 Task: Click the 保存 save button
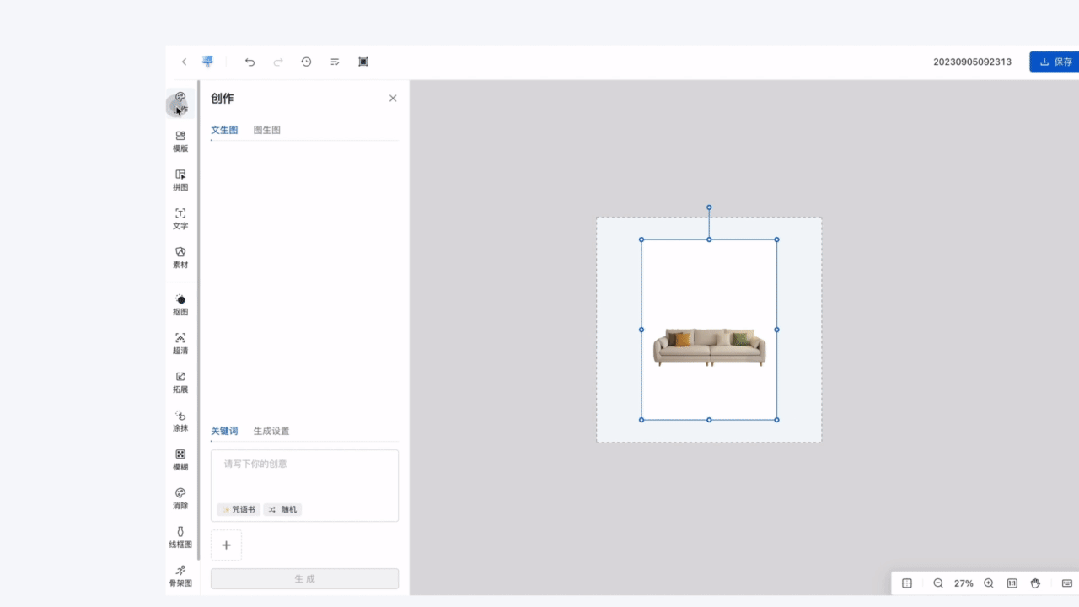tap(1055, 61)
